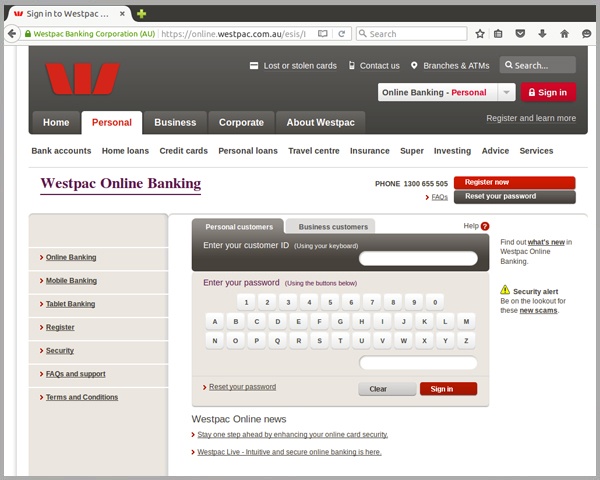Viewport: 600px width, 480px height.
Task: Switch to the Home tab
Action: pos(56,122)
